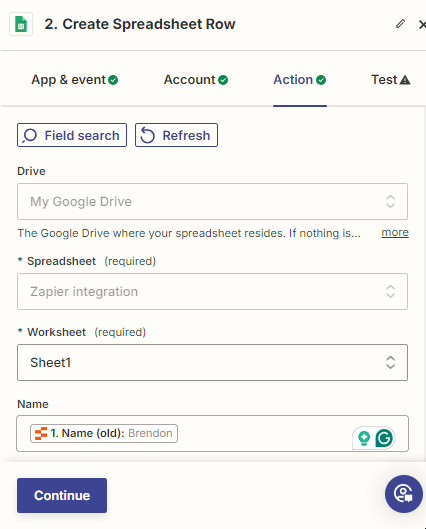Click the Field search button
The height and width of the screenshot is (529, 426).
click(72, 135)
